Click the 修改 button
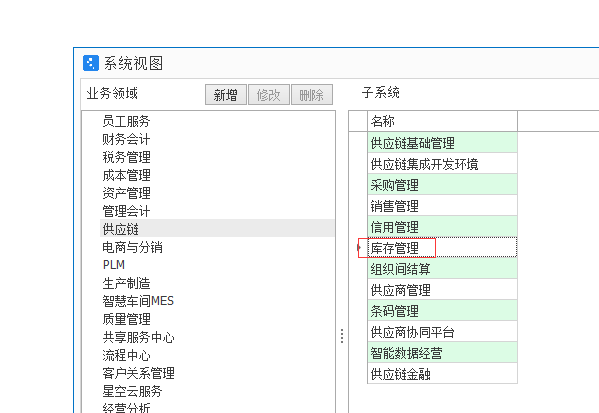 coord(269,95)
